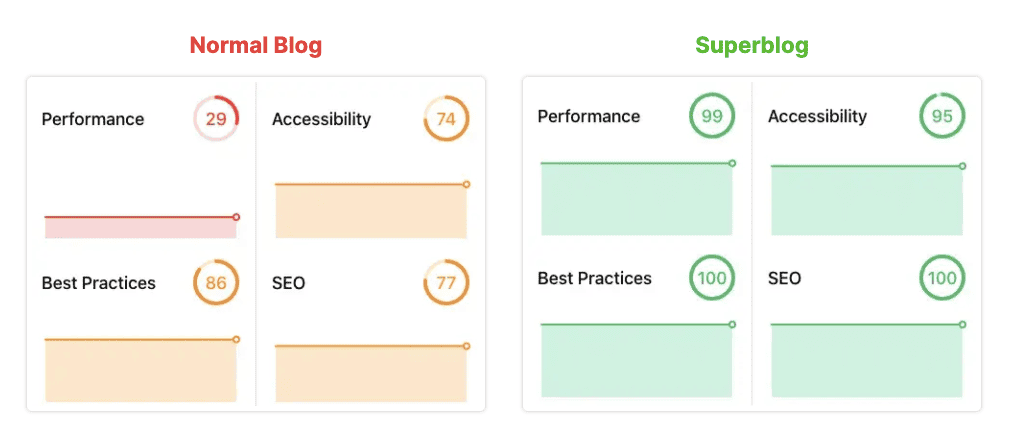
Task: Click the green Superblog Performance chart area
Action: (637, 200)
